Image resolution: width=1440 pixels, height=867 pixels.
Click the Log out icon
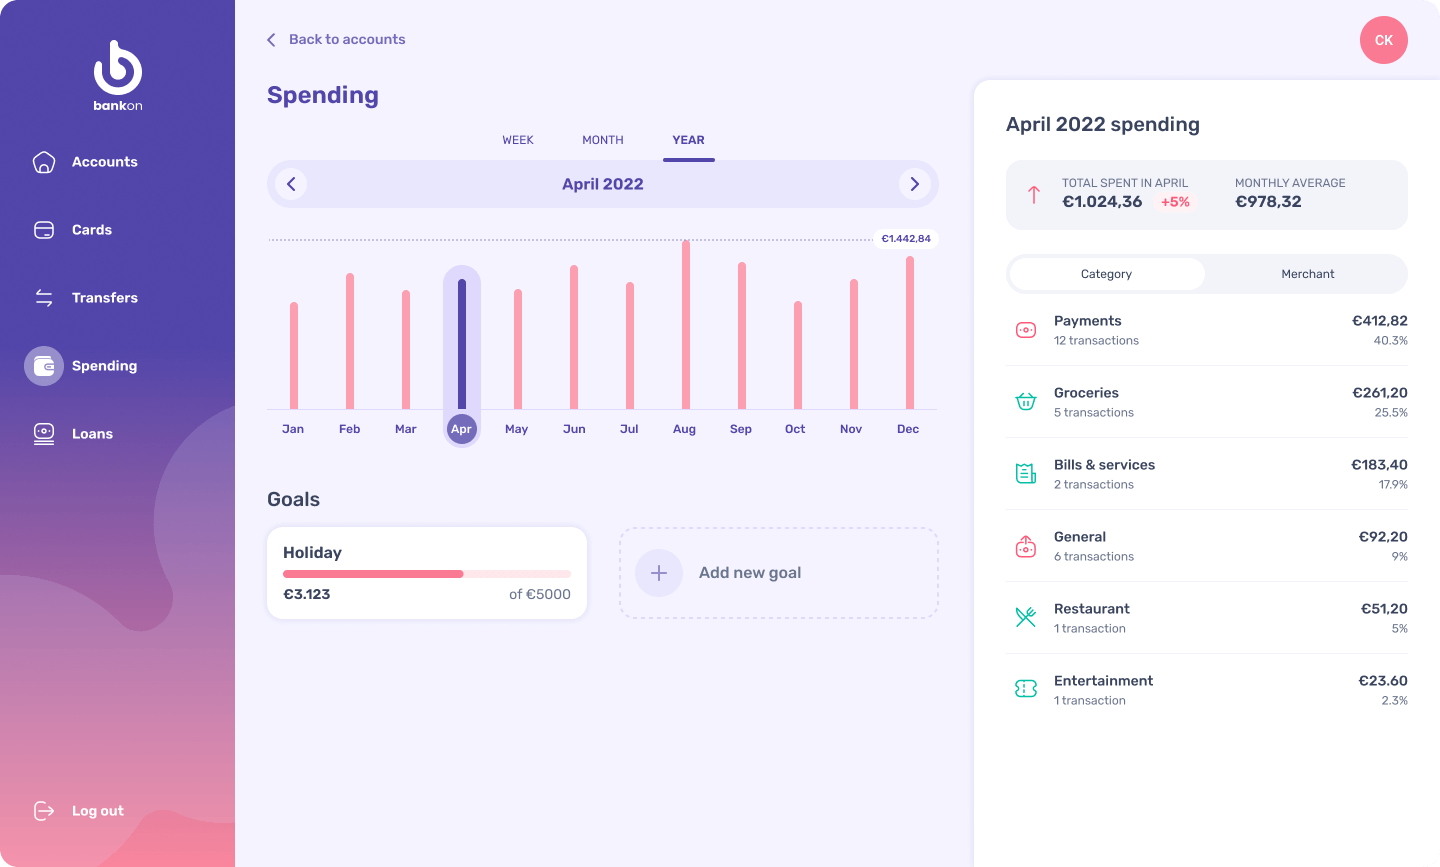[x=44, y=811]
